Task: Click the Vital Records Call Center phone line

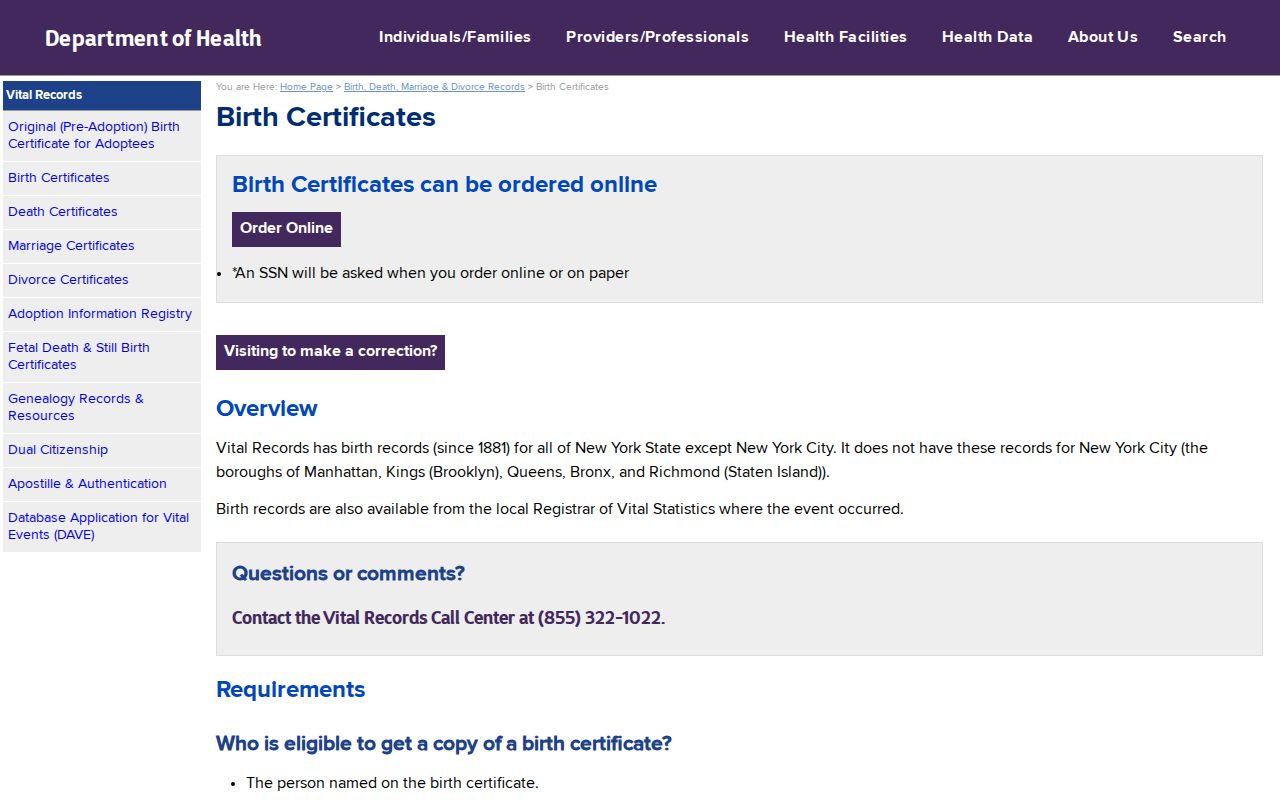Action: 448,618
